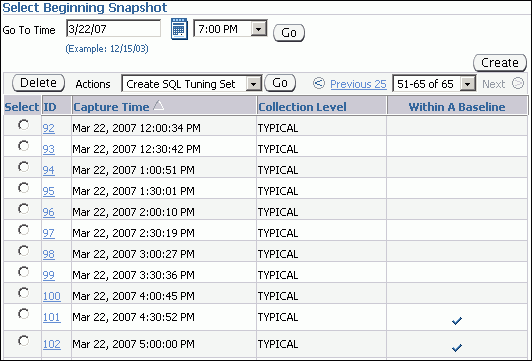
Task: Select radio button for snapshot 96
Action: [x=23, y=209]
